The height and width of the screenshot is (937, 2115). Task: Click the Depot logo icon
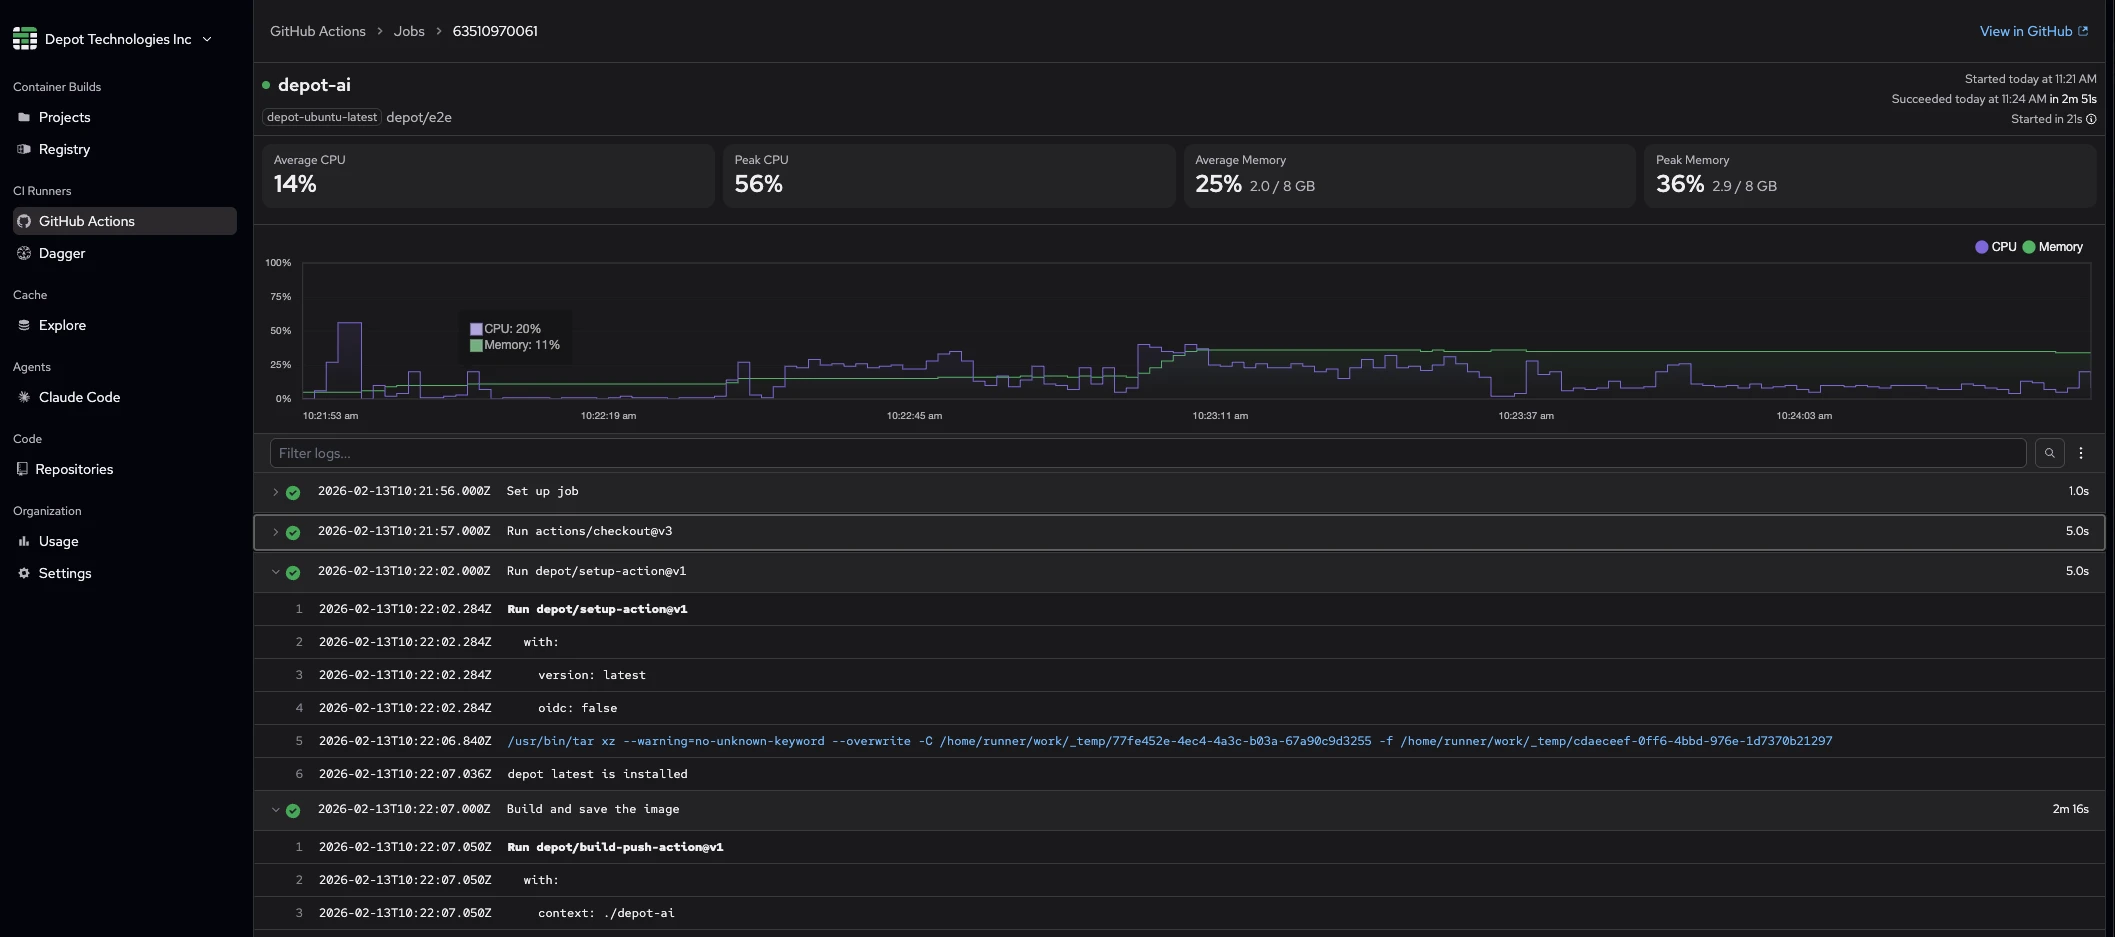(25, 39)
